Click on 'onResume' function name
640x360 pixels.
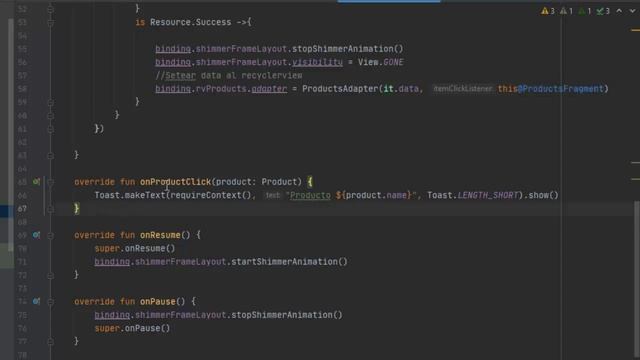pyautogui.click(x=160, y=235)
